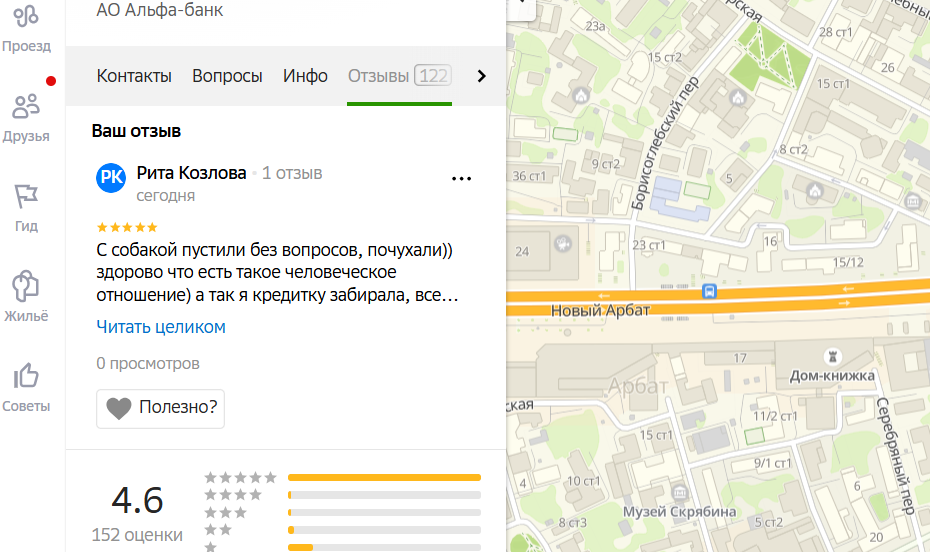The height and width of the screenshot is (552, 930).
Task: Click the five-star rating distribution bar
Action: point(384,477)
